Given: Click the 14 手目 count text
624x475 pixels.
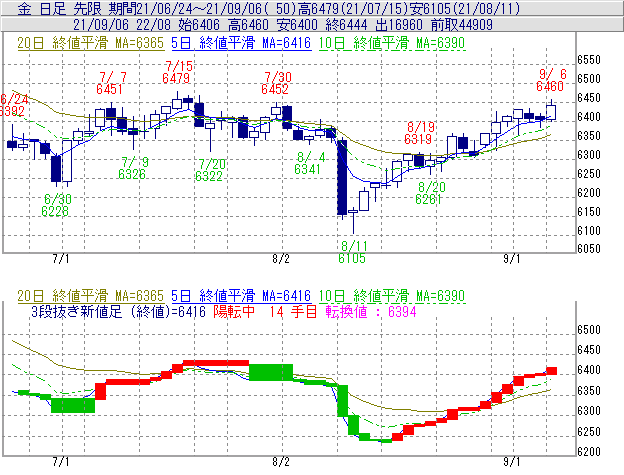Looking at the screenshot, I should [293, 311].
